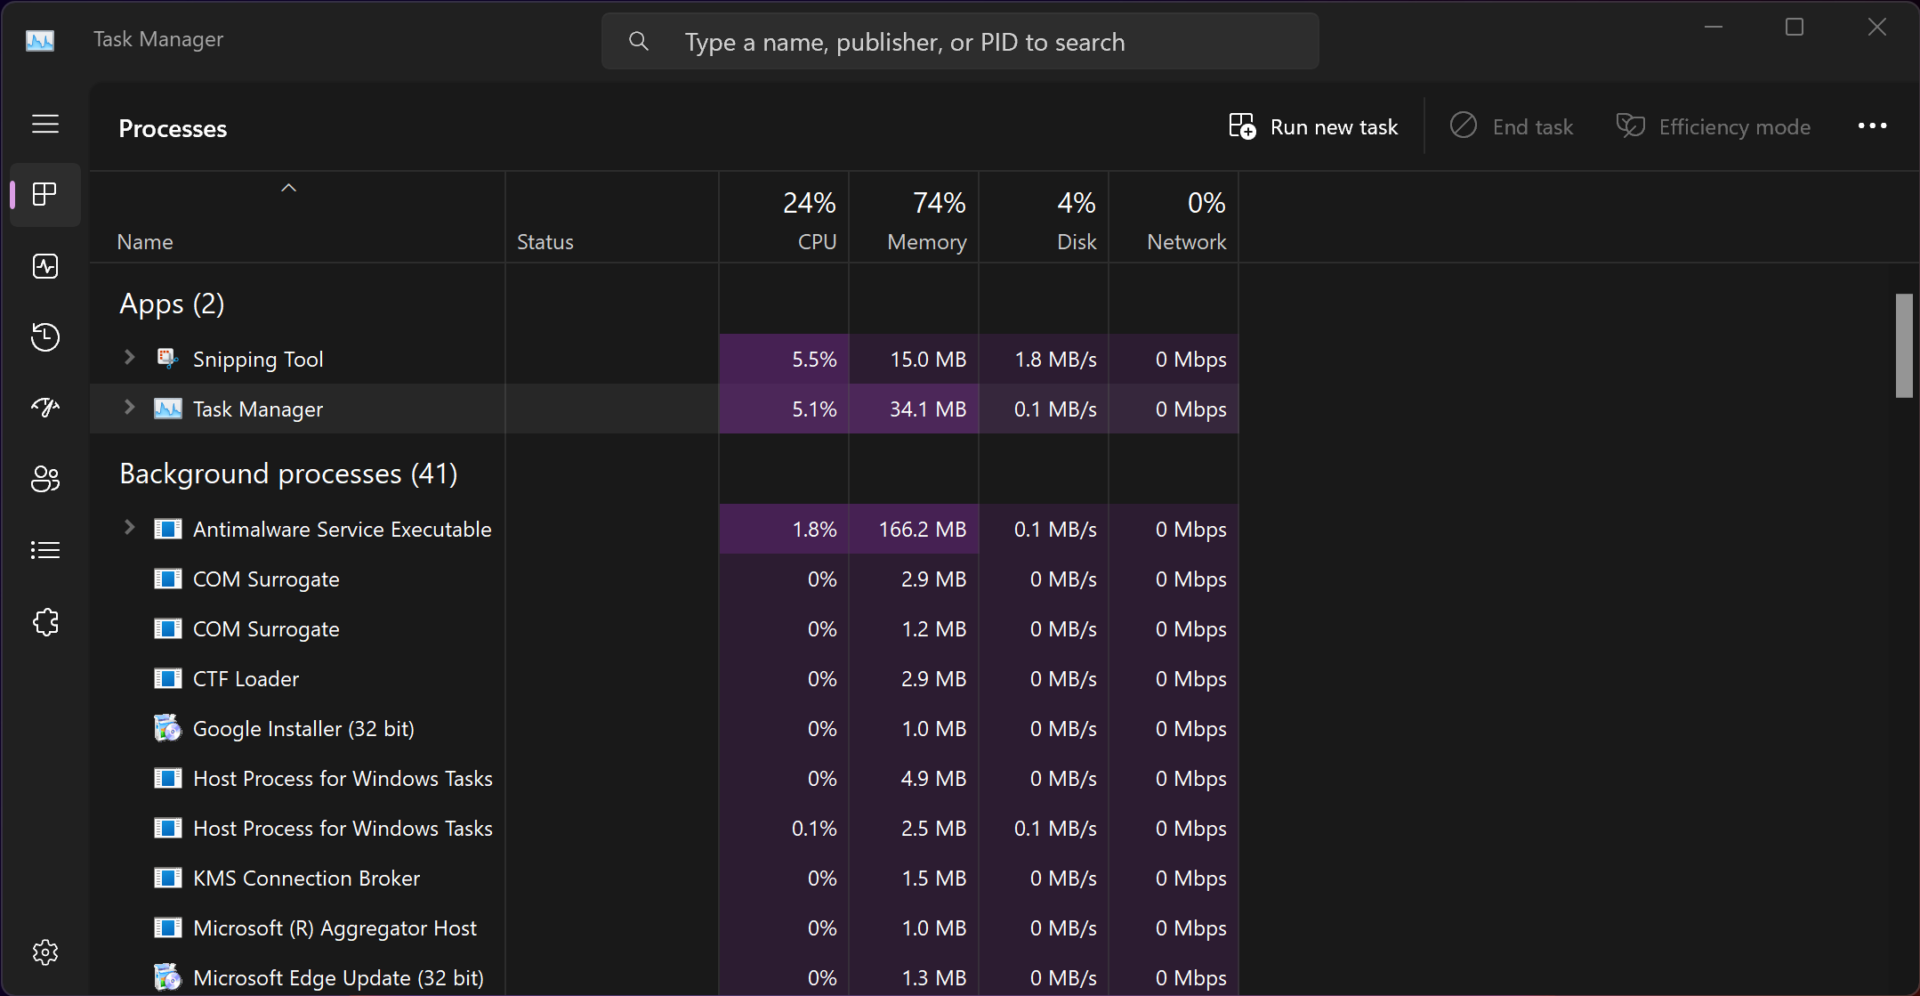Image resolution: width=1920 pixels, height=996 pixels.
Task: Expand the Task Manager process group
Action: [129, 408]
